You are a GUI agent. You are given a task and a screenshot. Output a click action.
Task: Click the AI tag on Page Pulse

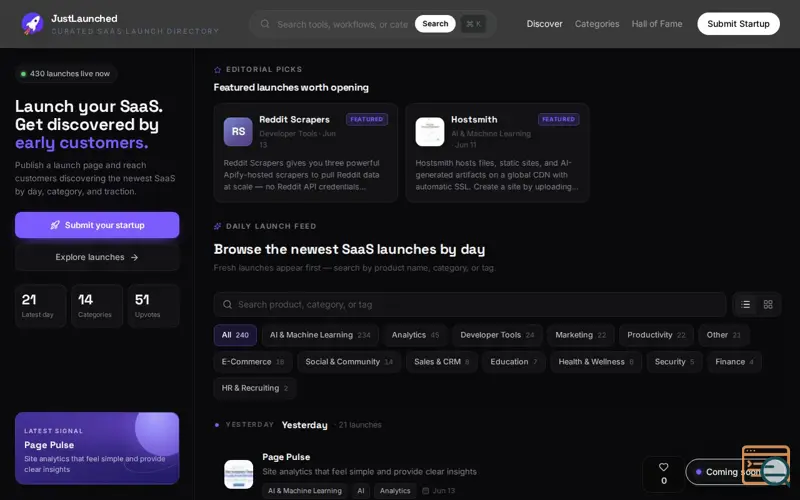[361, 491]
